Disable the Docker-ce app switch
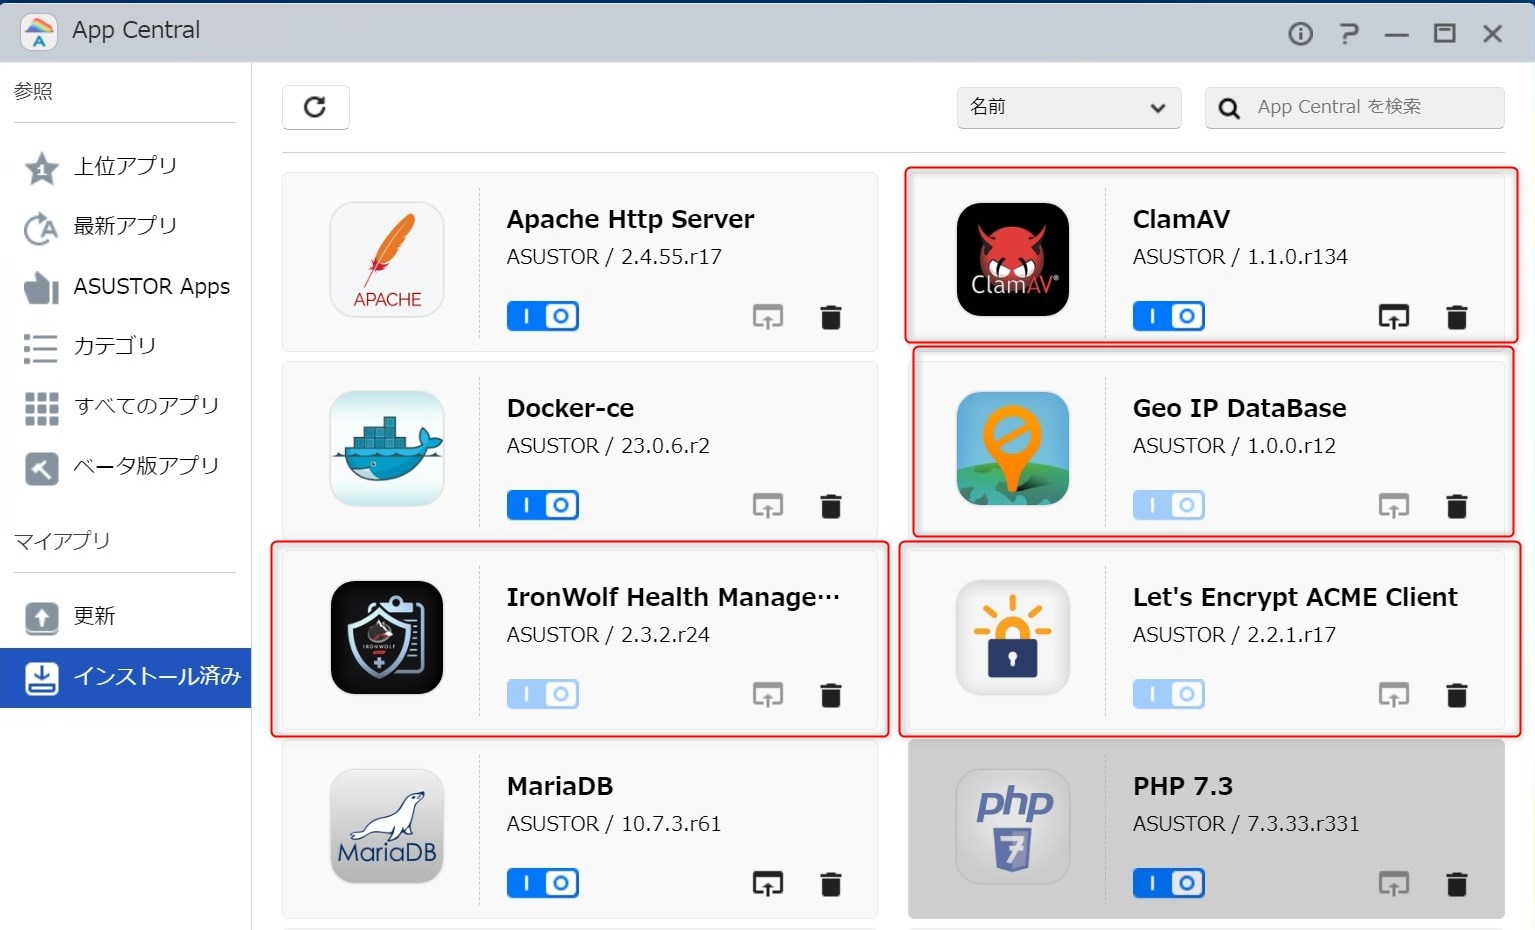The height and width of the screenshot is (930, 1535). click(543, 506)
